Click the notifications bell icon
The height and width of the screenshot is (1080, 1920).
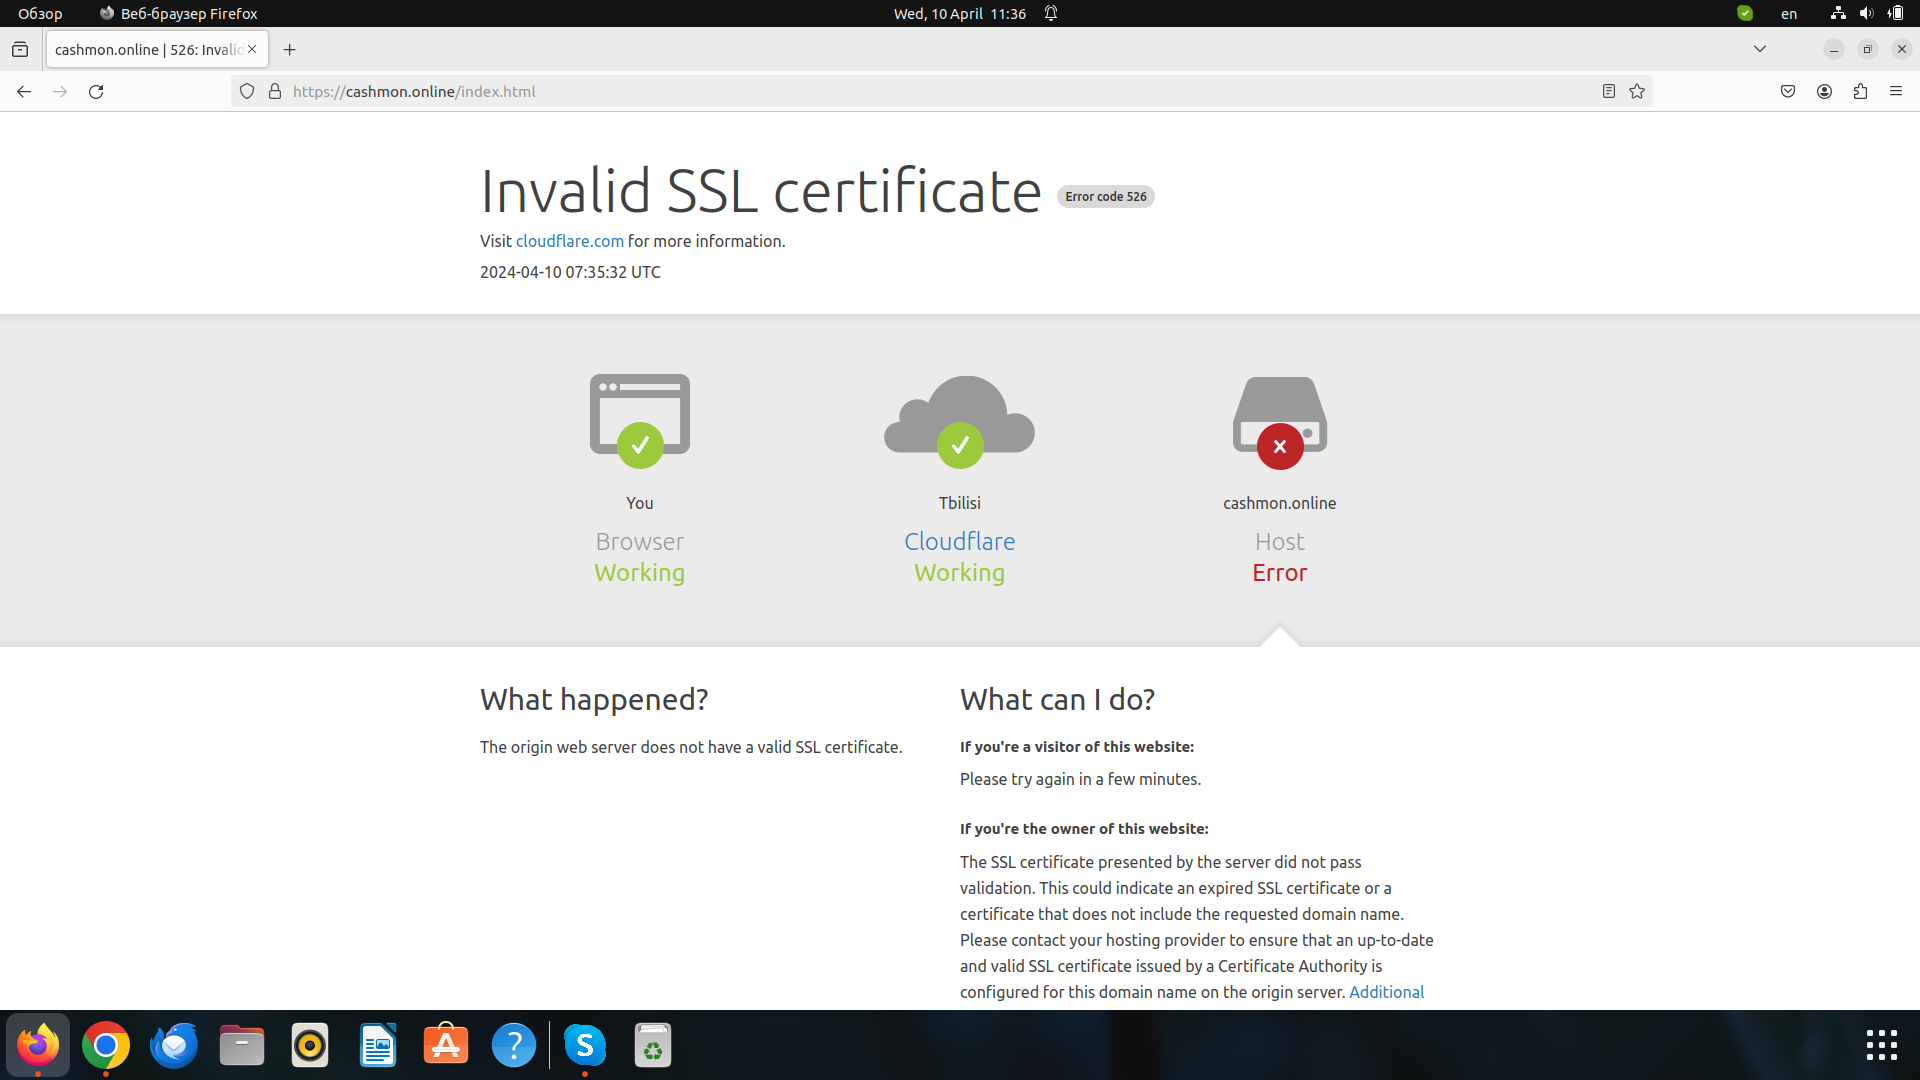coord(1051,13)
